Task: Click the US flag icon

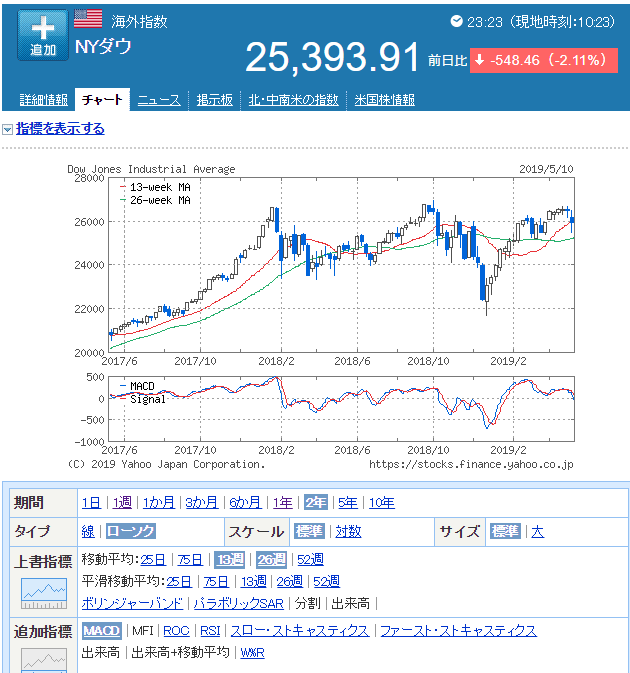Action: 88,19
